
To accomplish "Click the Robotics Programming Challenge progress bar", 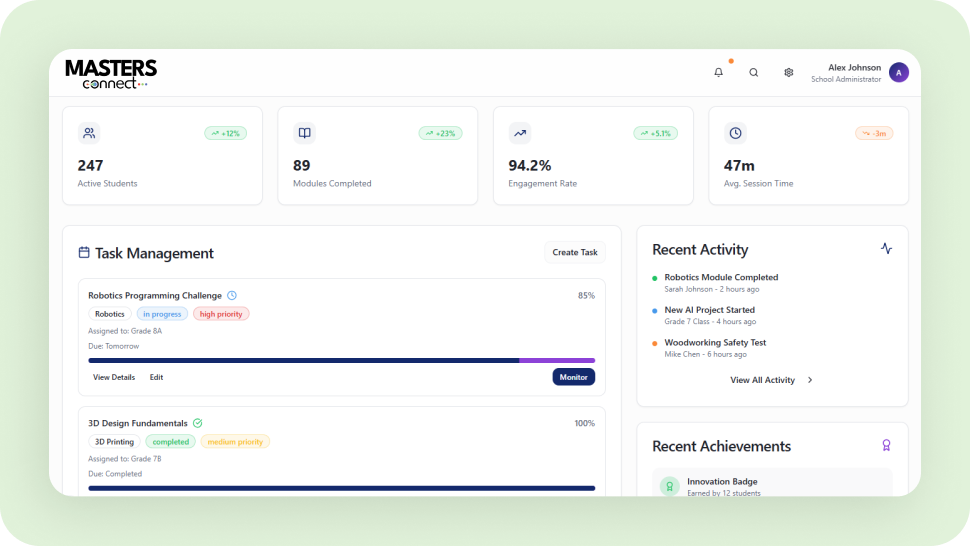I will coord(341,360).
